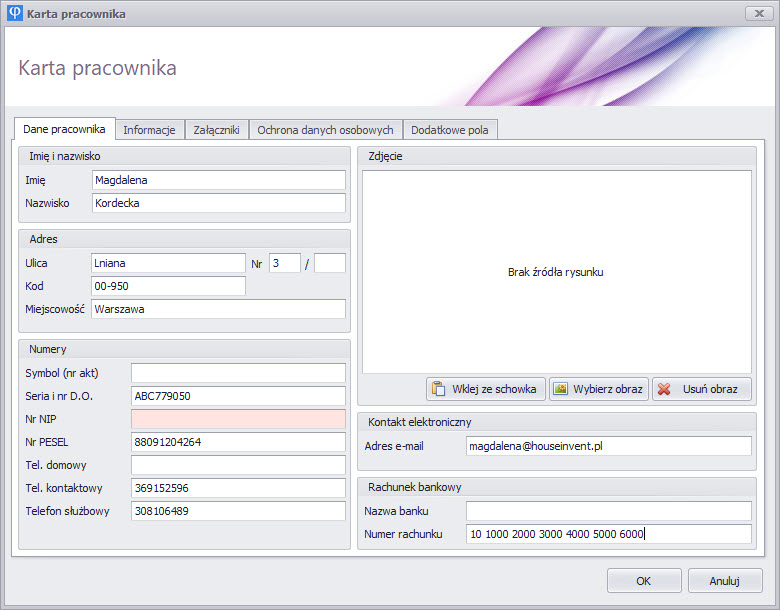
Task: Click the Imię field containing Magdalena
Action: click(x=218, y=180)
